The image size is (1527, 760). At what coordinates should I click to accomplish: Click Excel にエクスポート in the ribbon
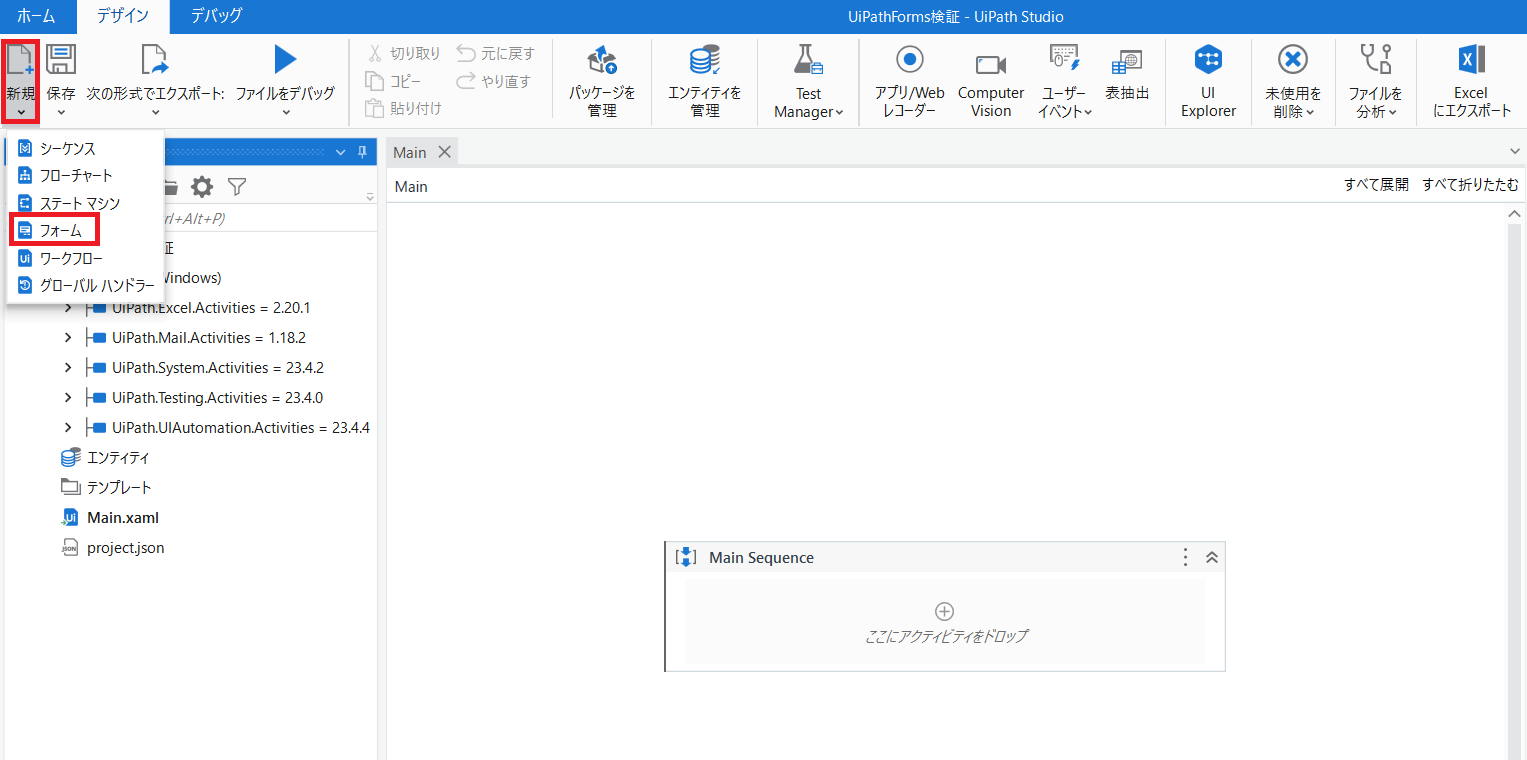point(1470,80)
